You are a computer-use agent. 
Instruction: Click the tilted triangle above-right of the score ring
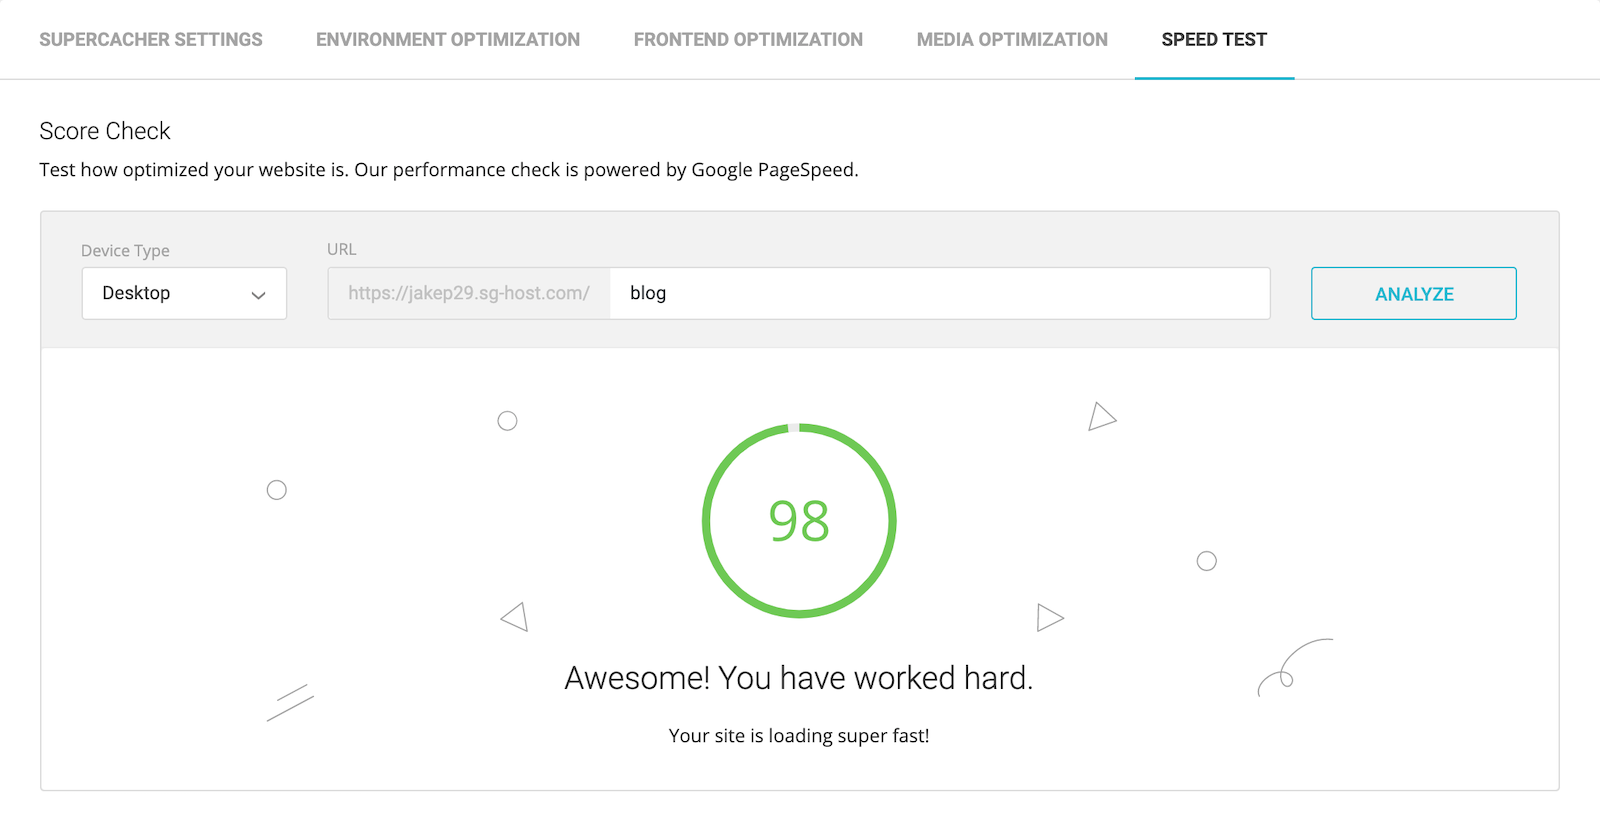pos(1101,416)
